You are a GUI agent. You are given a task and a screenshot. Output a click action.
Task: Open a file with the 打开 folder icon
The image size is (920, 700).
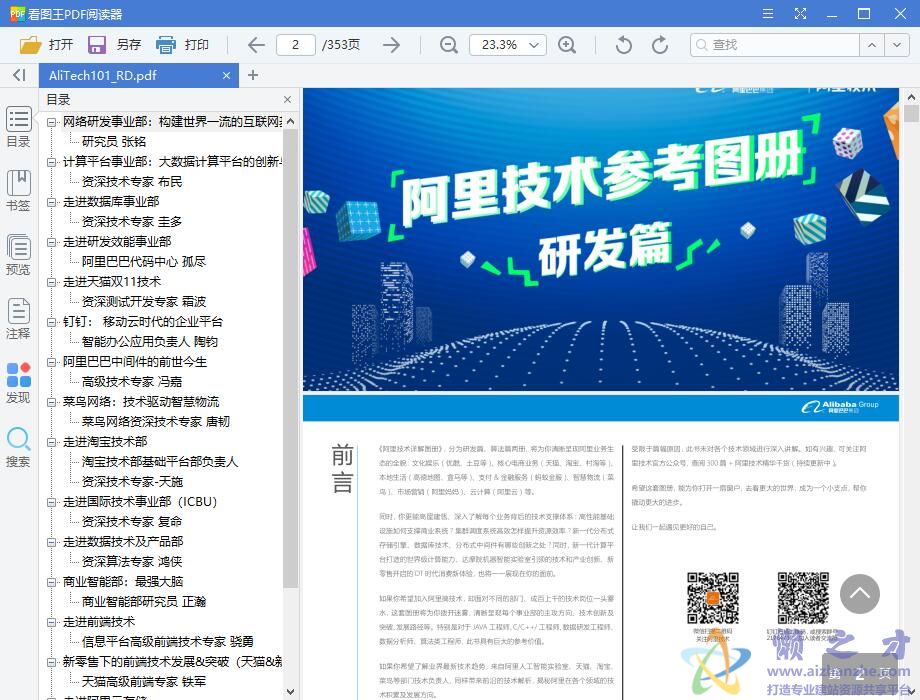(x=30, y=45)
